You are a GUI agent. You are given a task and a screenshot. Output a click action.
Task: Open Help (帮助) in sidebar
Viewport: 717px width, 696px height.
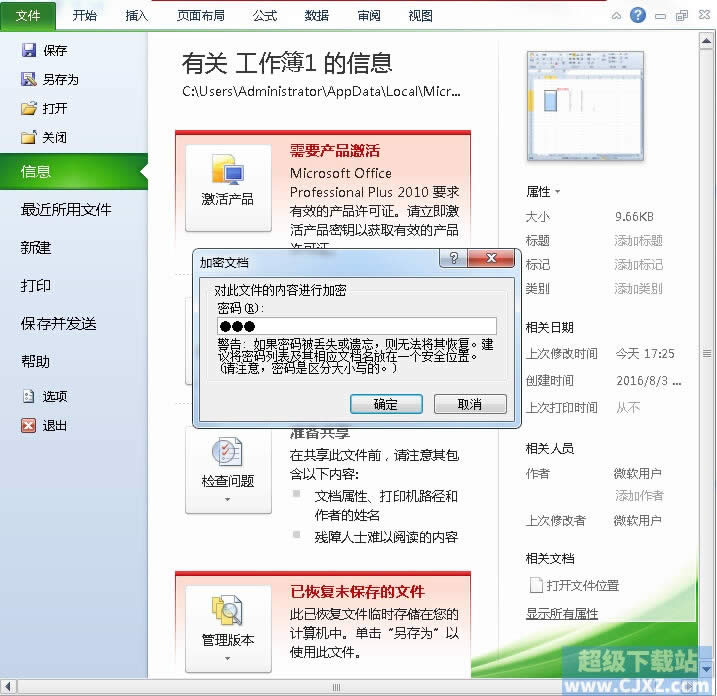click(x=36, y=362)
